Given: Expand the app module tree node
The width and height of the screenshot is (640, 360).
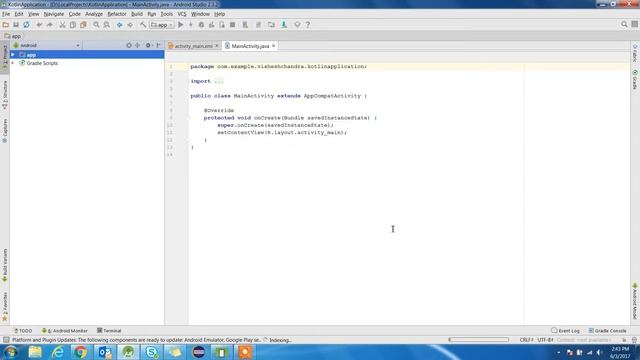Looking at the screenshot, I should point(13,55).
